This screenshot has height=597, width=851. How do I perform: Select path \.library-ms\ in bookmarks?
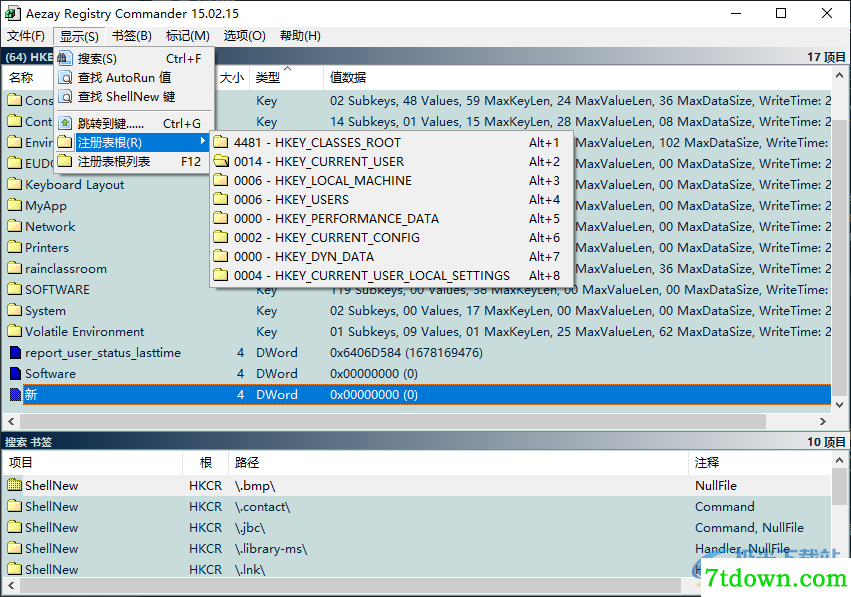point(271,549)
